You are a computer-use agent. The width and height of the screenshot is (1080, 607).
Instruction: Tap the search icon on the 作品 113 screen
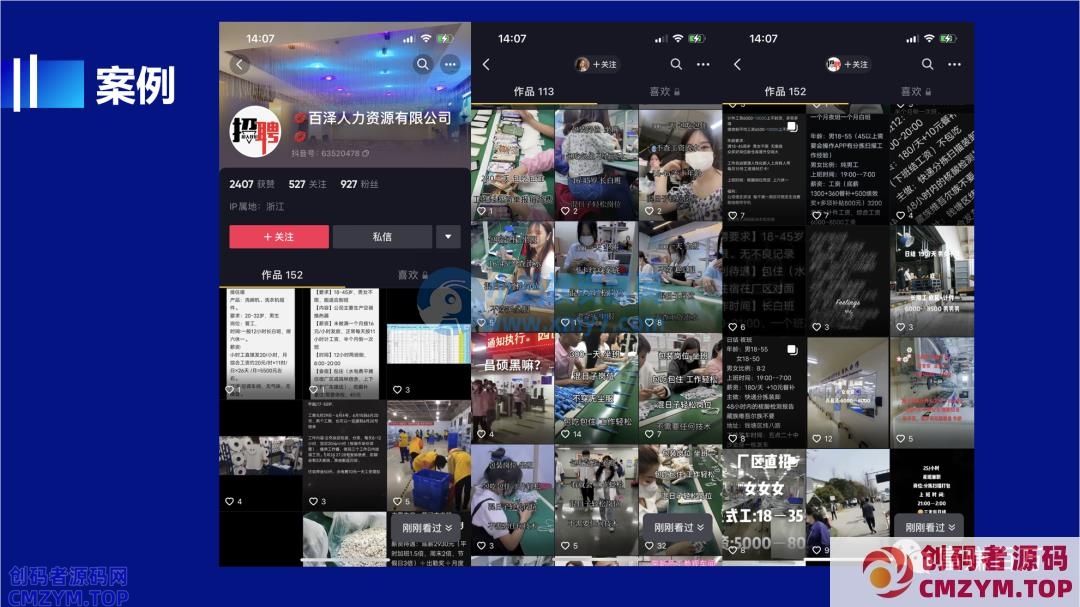676,64
